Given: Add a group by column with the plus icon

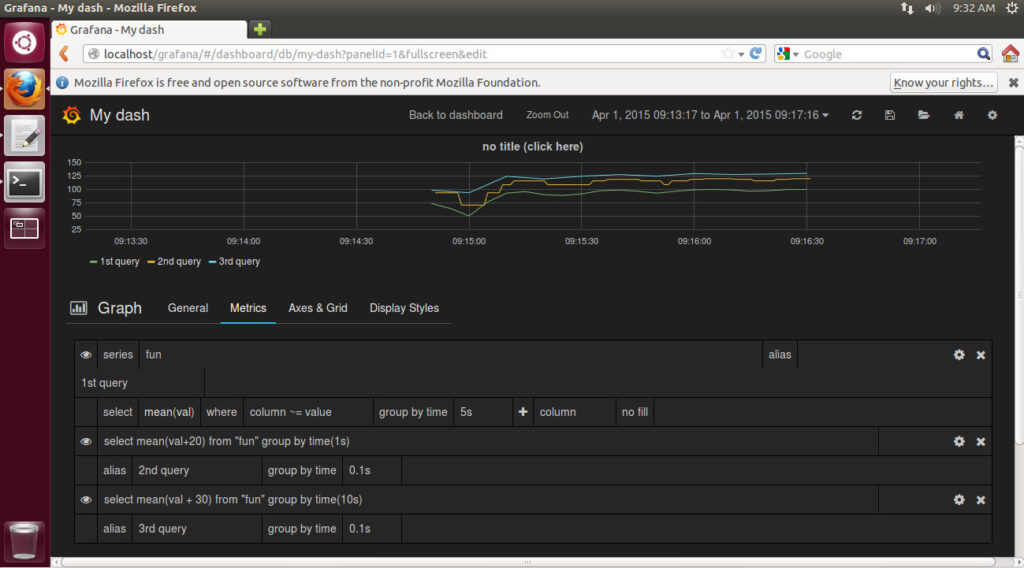Looking at the screenshot, I should [522, 412].
